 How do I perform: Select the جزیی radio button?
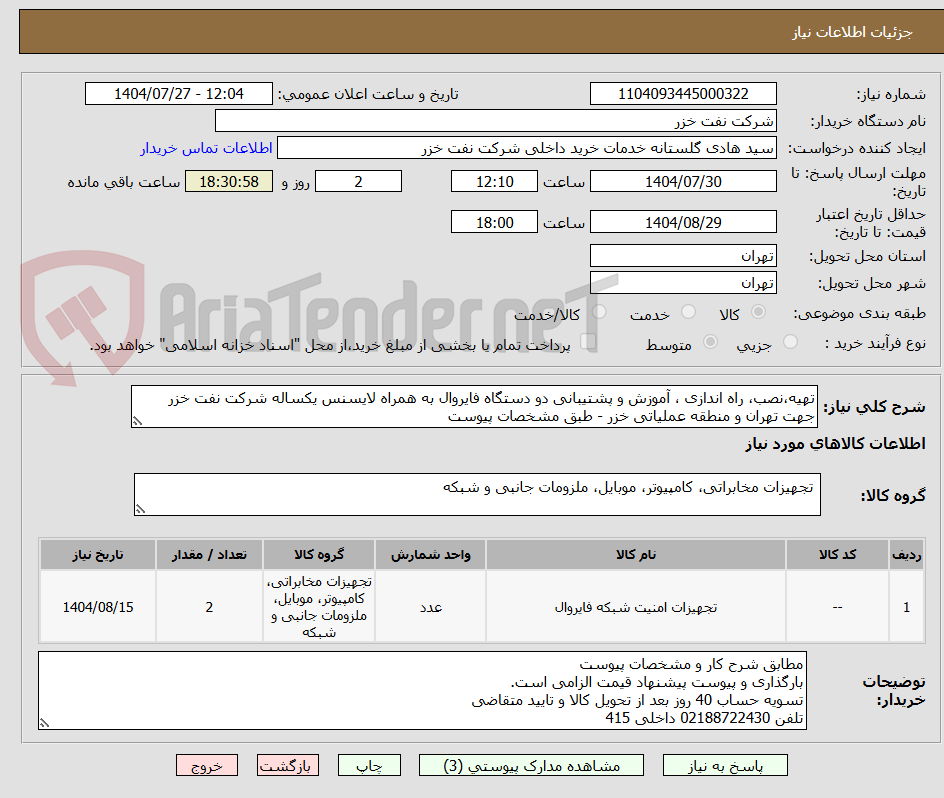(x=790, y=341)
